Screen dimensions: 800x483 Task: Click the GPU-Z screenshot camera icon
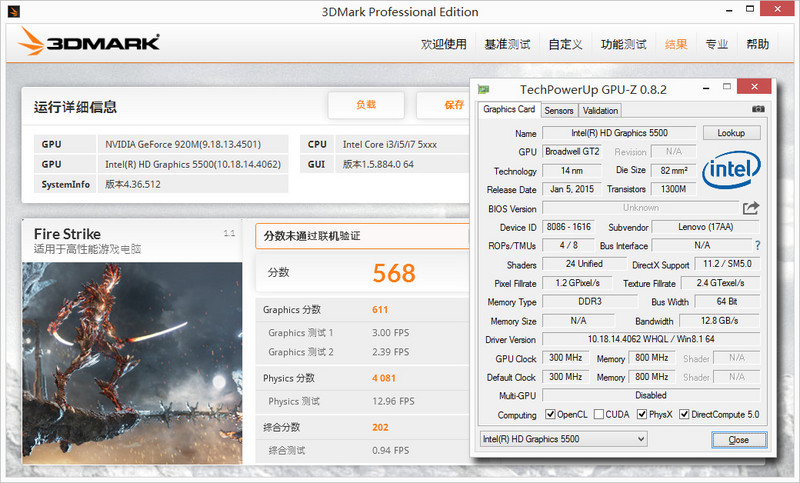point(758,109)
